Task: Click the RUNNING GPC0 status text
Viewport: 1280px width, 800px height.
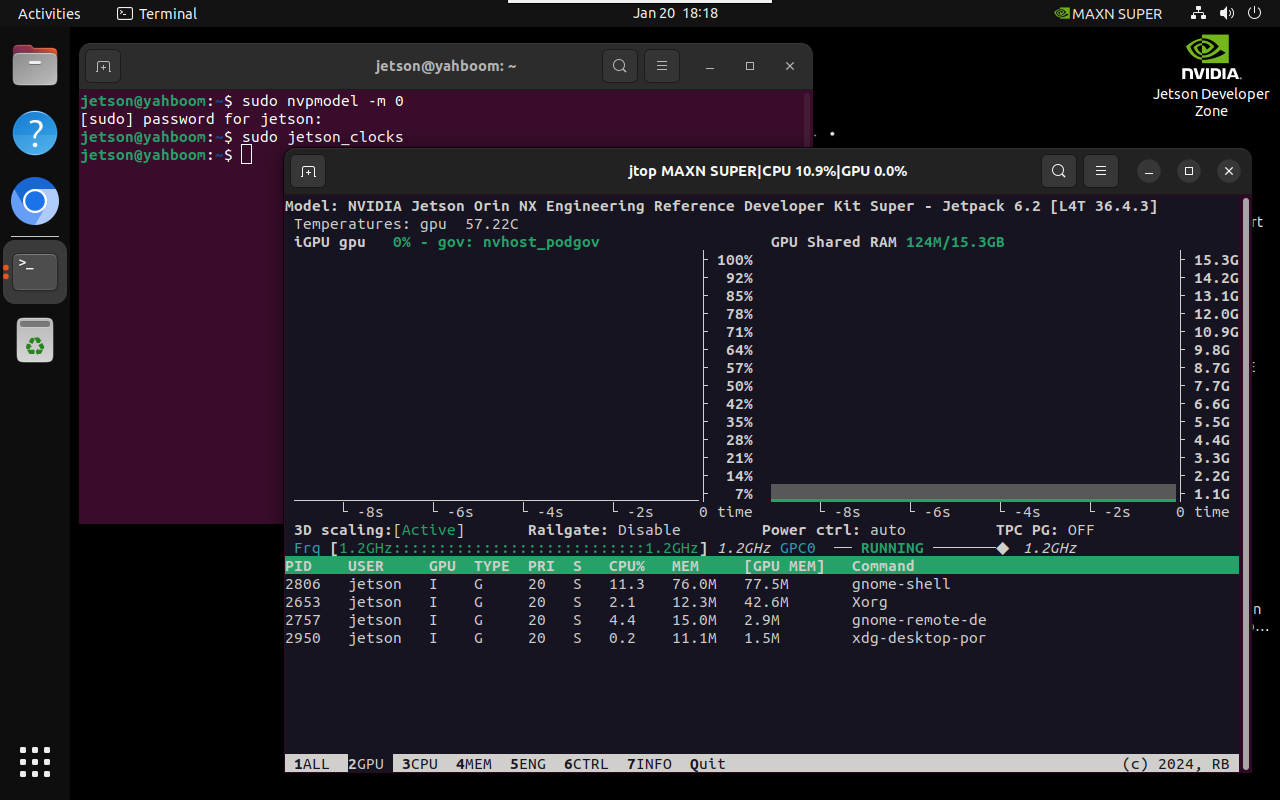Action: (x=892, y=548)
